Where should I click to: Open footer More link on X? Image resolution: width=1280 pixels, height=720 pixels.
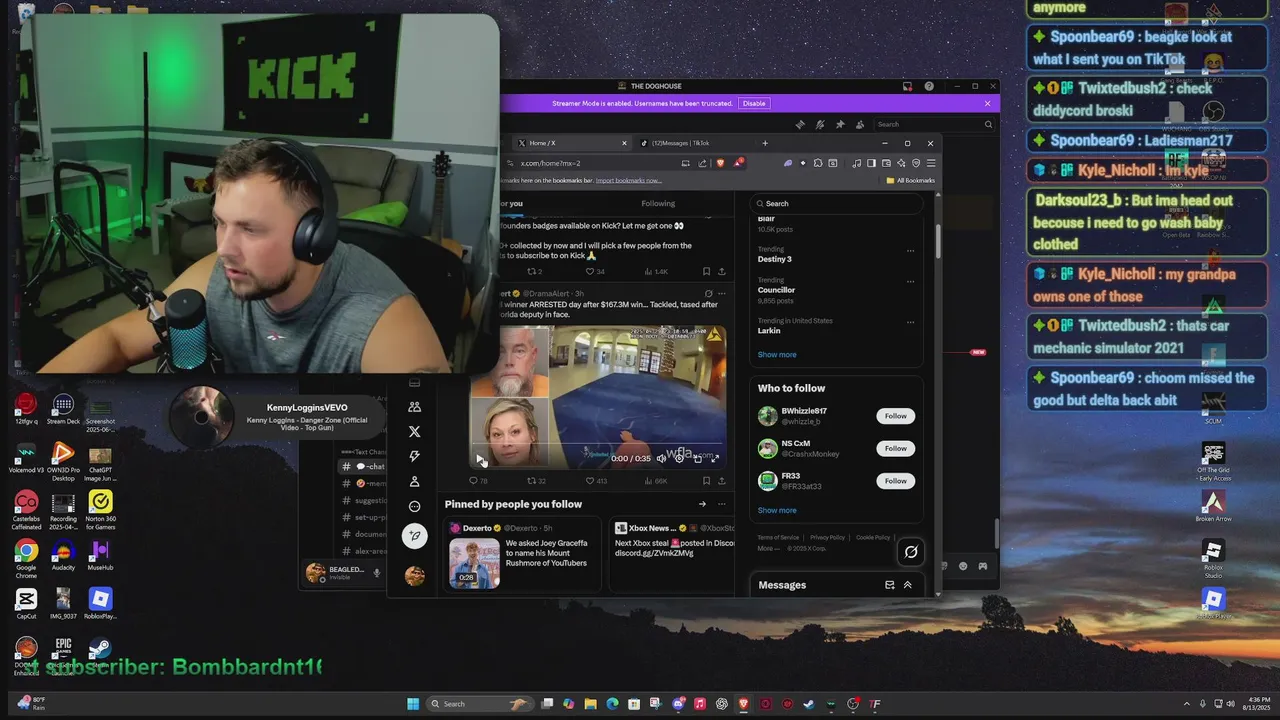click(x=768, y=548)
